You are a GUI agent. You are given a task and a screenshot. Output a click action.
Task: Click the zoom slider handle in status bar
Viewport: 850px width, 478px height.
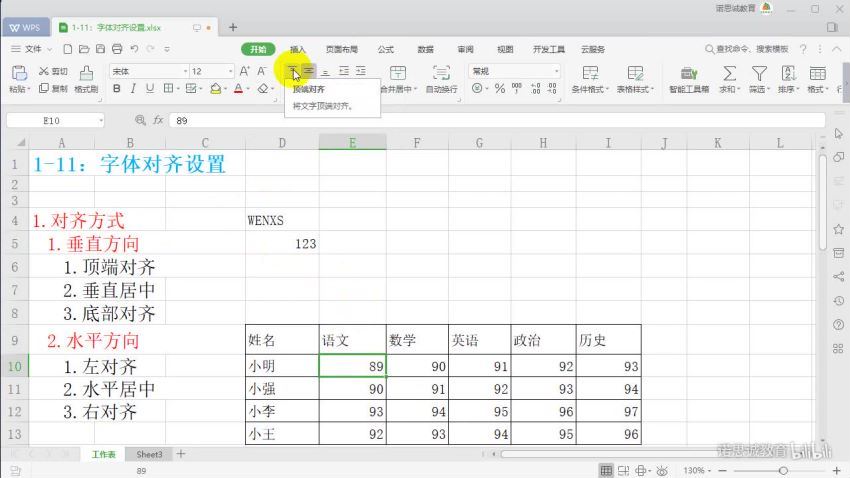783,470
